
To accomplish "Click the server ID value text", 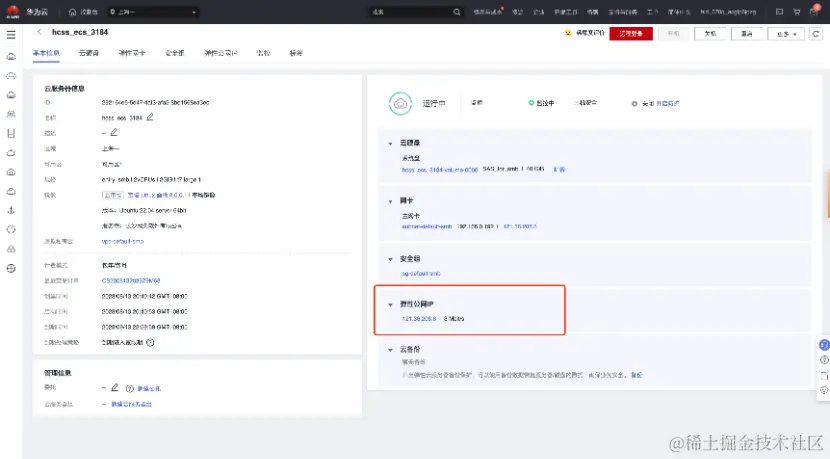I will point(155,102).
